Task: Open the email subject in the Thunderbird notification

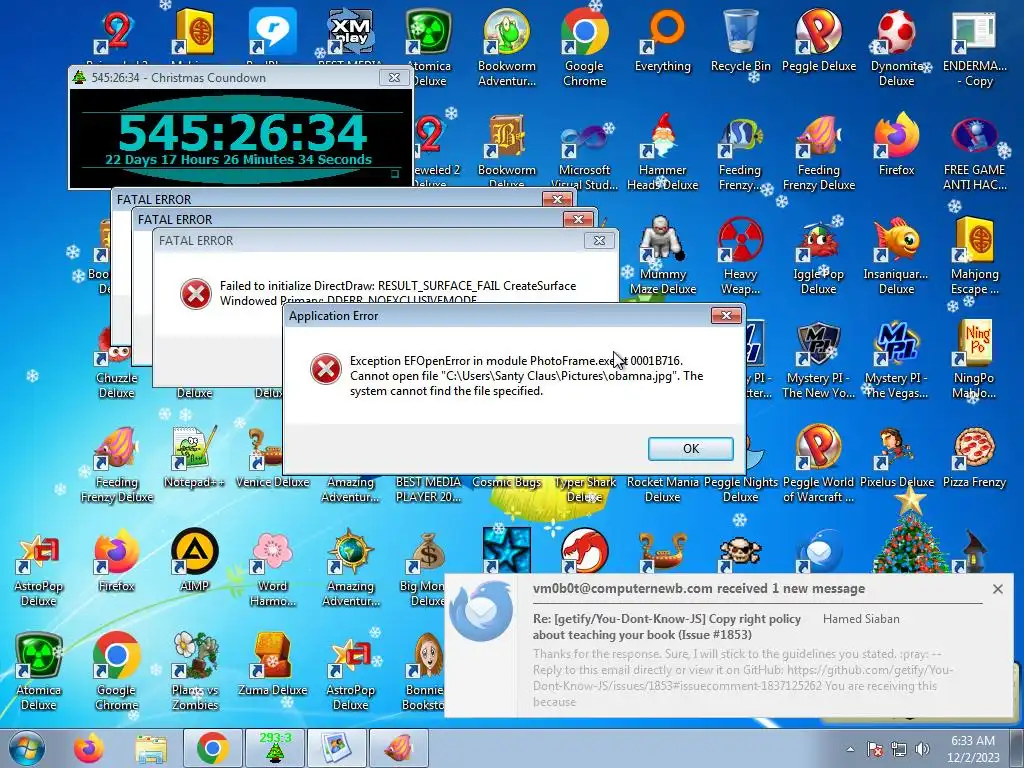Action: click(x=666, y=626)
